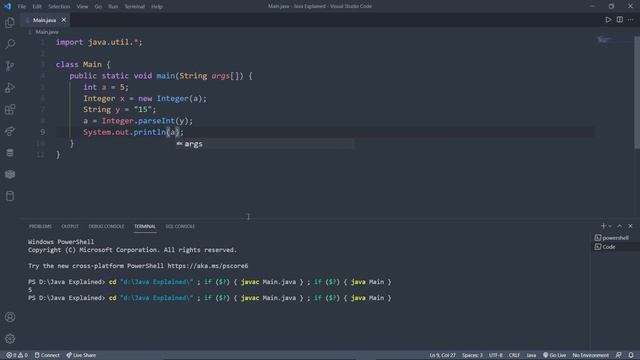The width and height of the screenshot is (640, 360).
Task: Open the Live Share view icon
Action: (10, 131)
